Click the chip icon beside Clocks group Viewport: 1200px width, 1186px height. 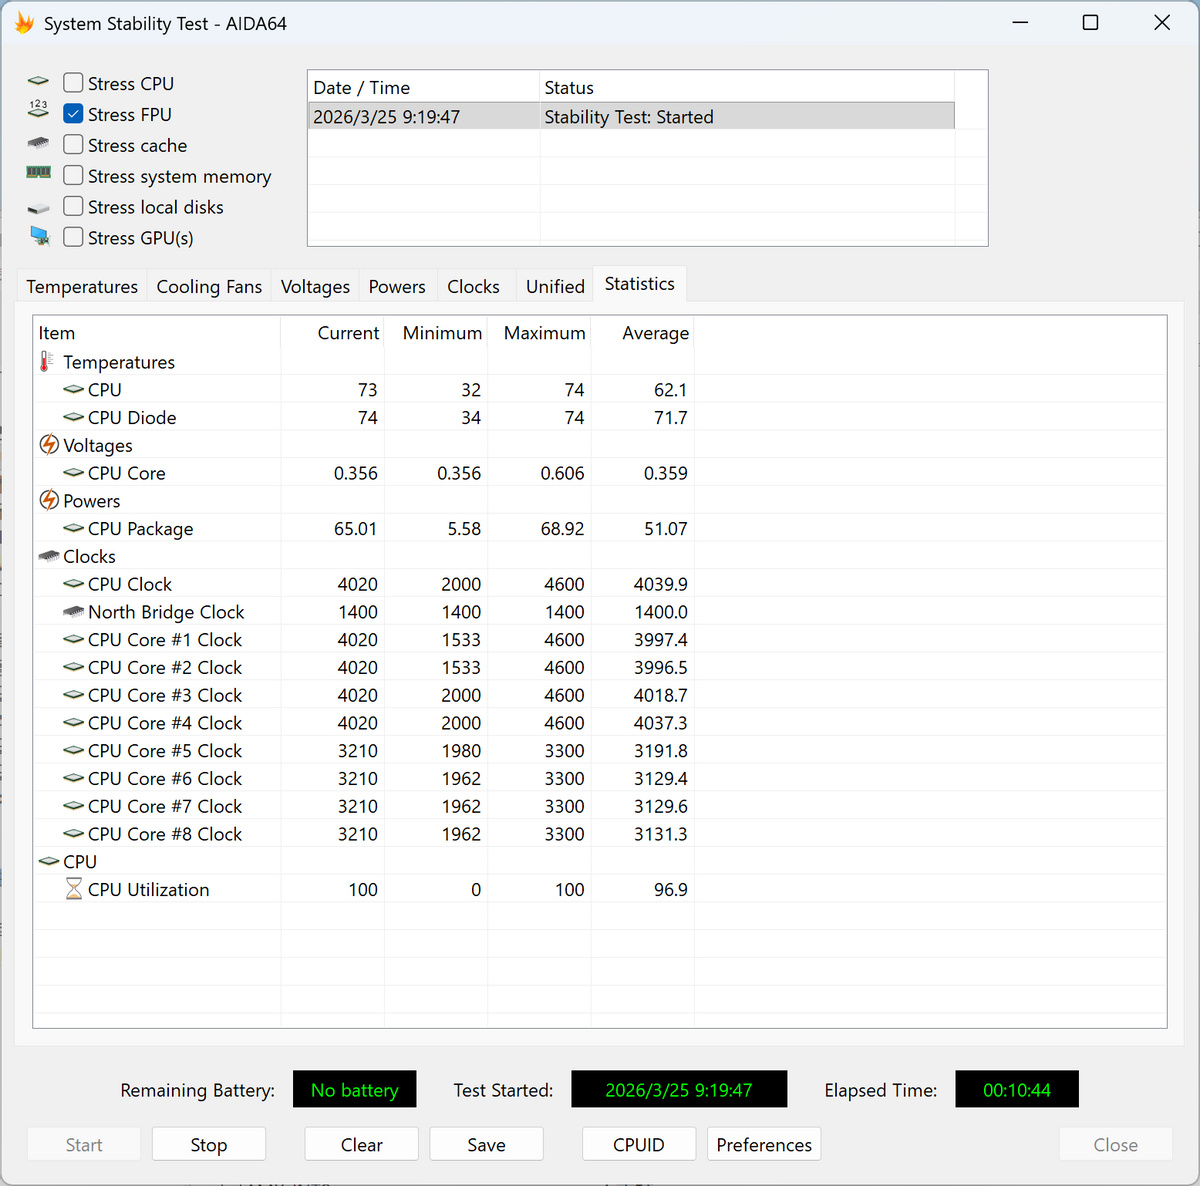click(x=48, y=556)
